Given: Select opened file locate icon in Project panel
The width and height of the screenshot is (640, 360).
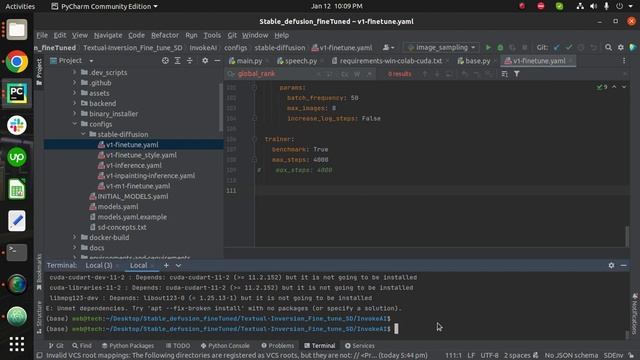Looking at the screenshot, I should [165, 60].
